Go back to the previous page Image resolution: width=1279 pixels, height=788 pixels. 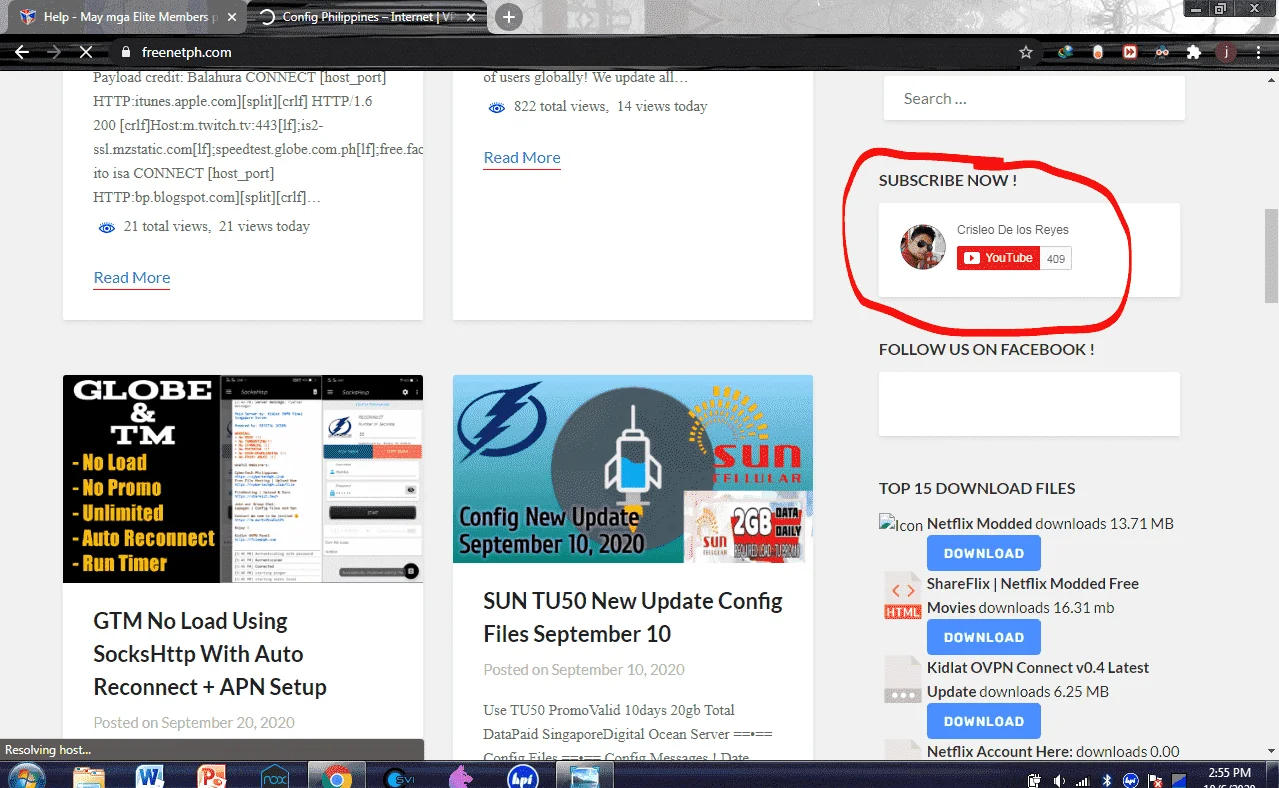click(22, 52)
